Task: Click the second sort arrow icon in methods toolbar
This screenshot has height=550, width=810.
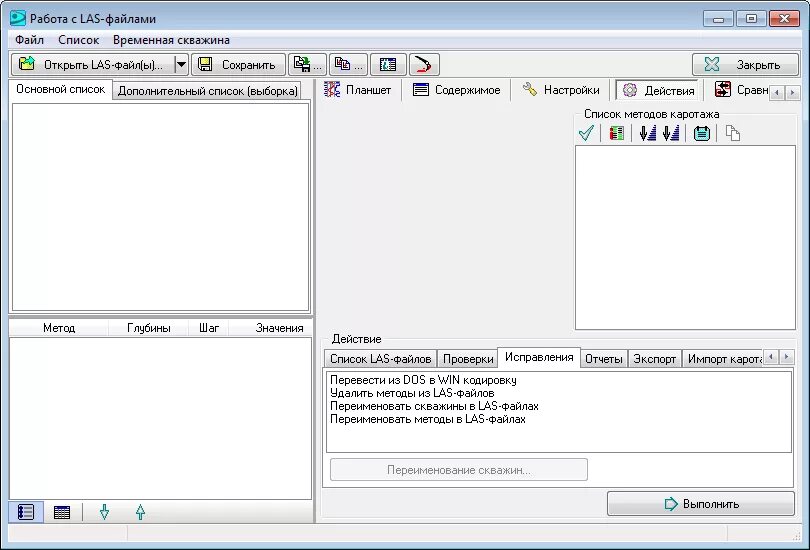Action: coord(671,133)
